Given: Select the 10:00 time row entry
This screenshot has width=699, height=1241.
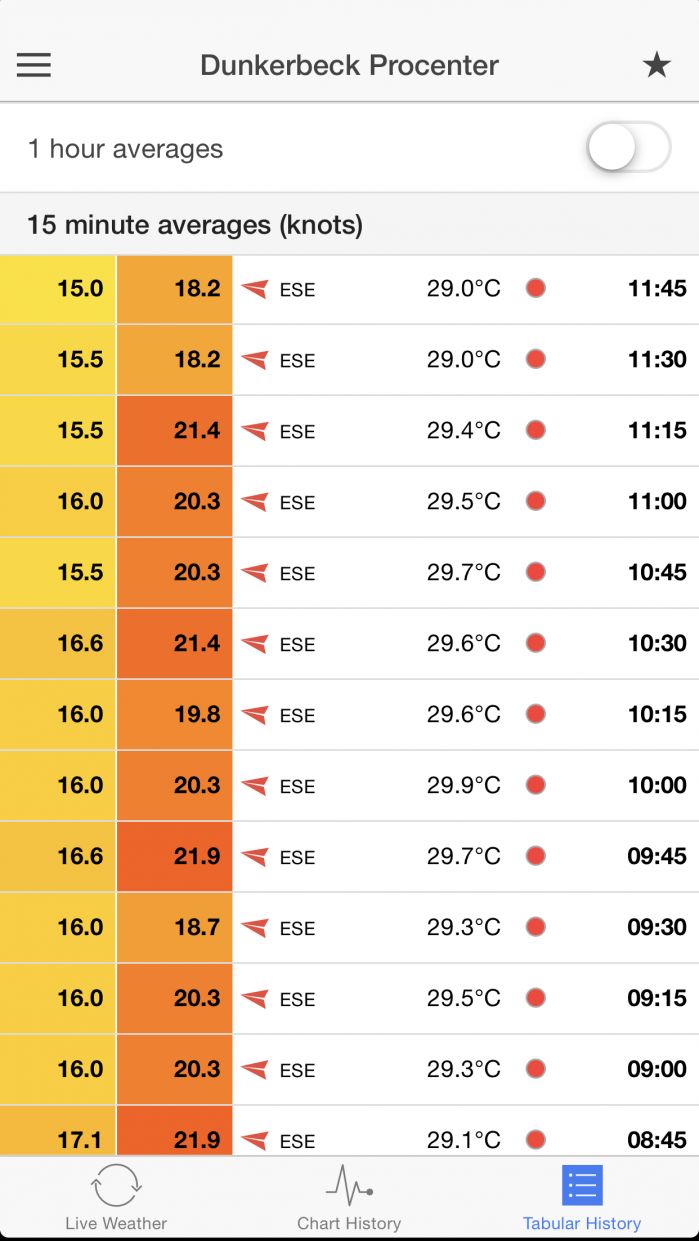Looking at the screenshot, I should pos(657,786).
